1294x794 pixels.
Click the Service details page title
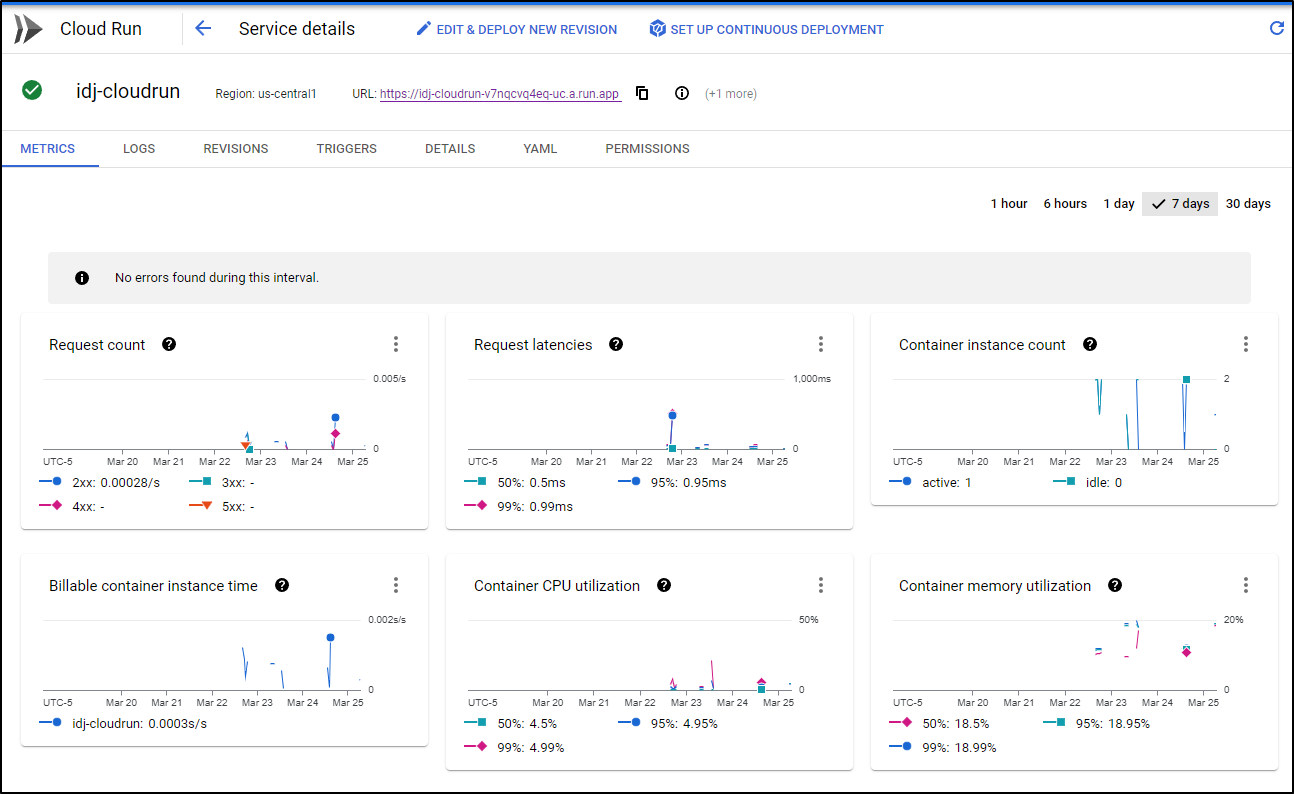click(x=297, y=29)
